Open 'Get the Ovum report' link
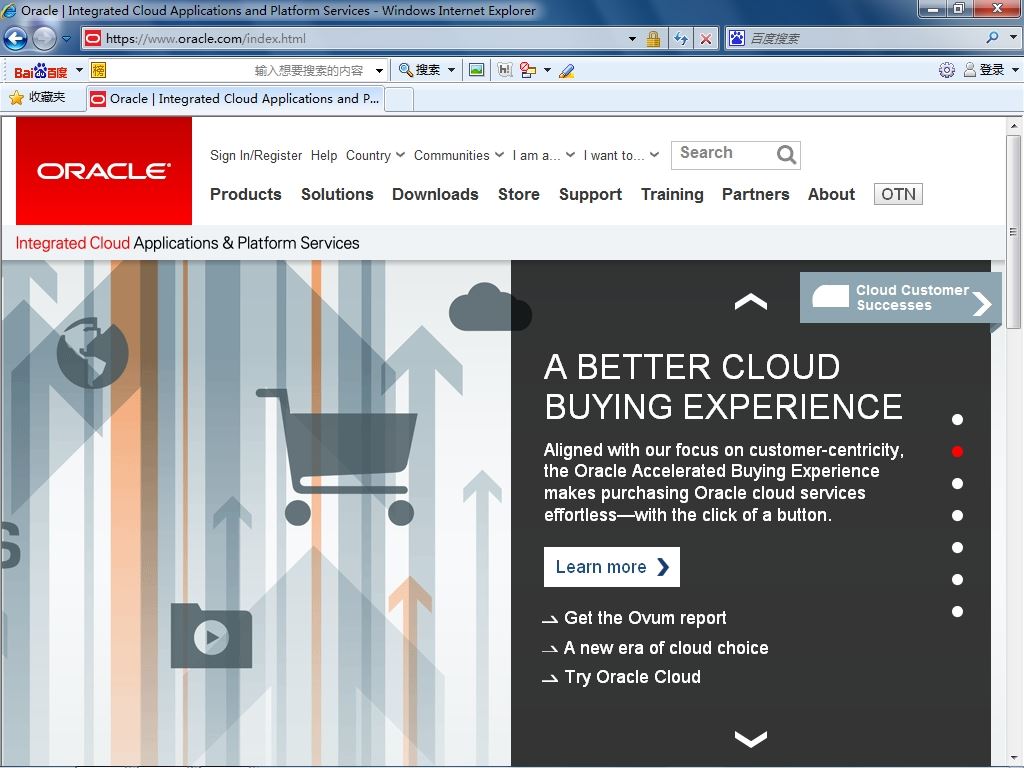The height and width of the screenshot is (768, 1024). click(x=645, y=618)
